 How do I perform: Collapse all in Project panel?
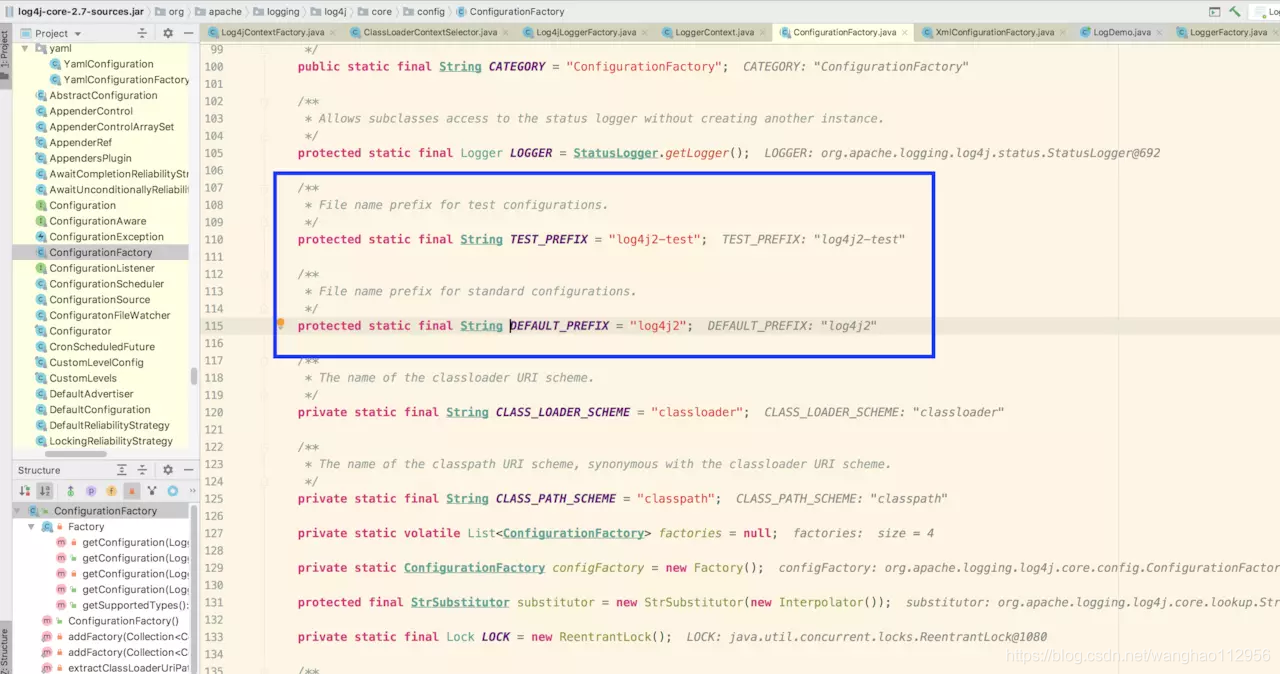[142, 33]
